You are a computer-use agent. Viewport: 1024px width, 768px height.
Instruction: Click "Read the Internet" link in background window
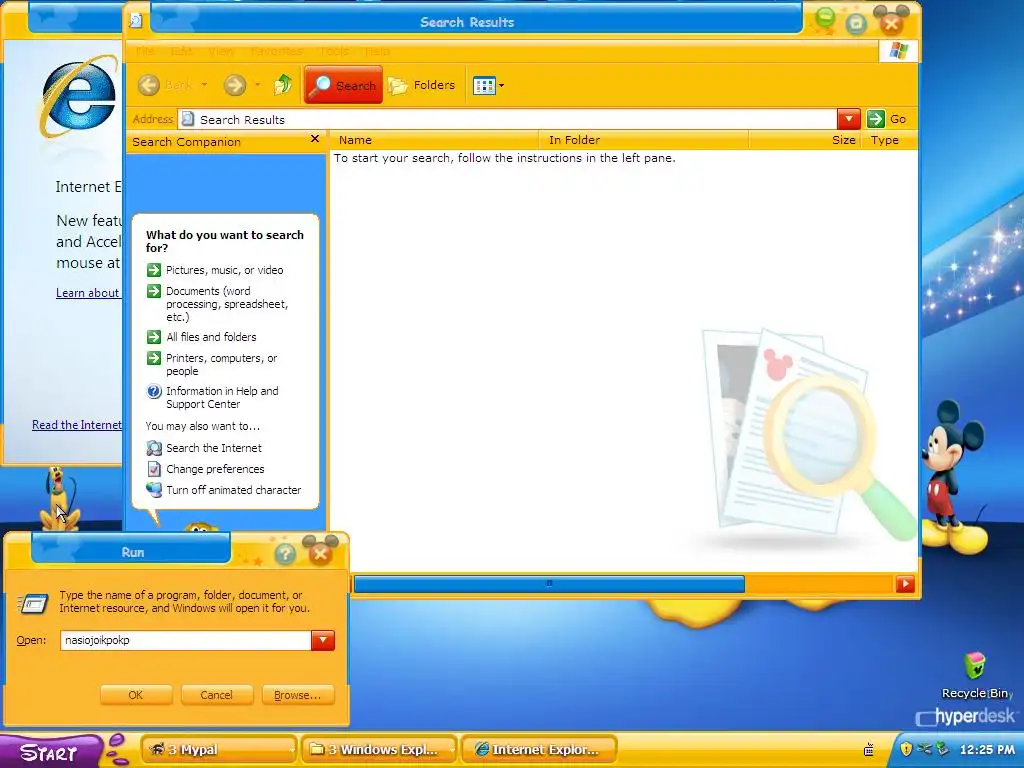[76, 425]
